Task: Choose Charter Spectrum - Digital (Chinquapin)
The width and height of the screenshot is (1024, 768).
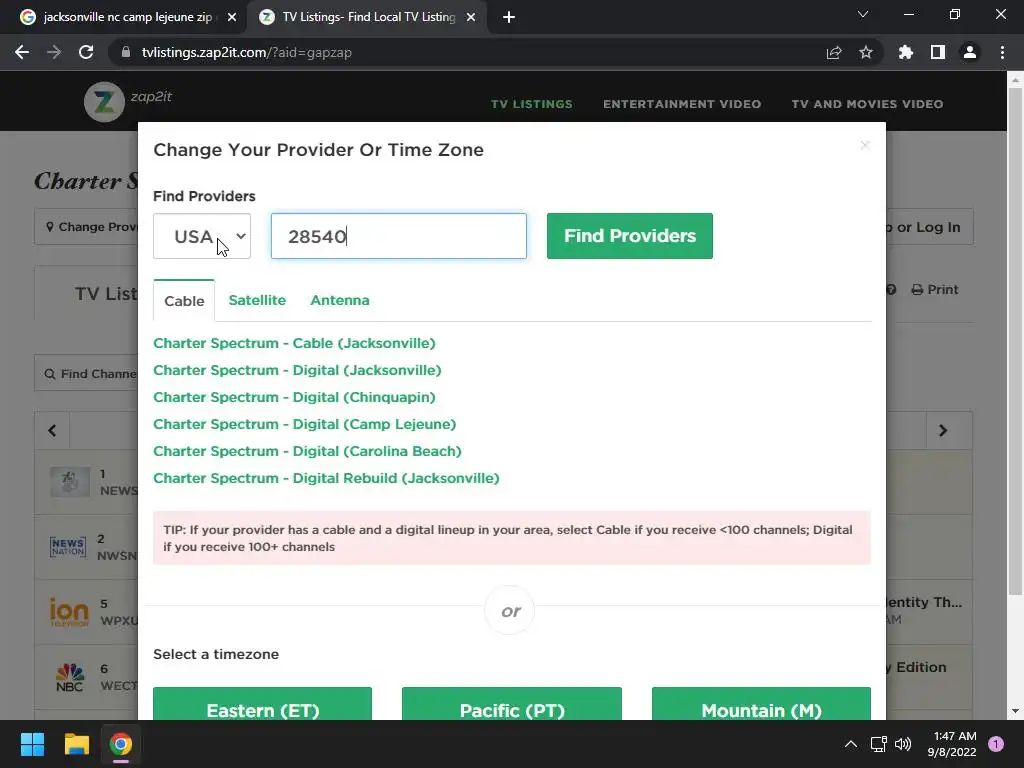Action: click(x=294, y=397)
